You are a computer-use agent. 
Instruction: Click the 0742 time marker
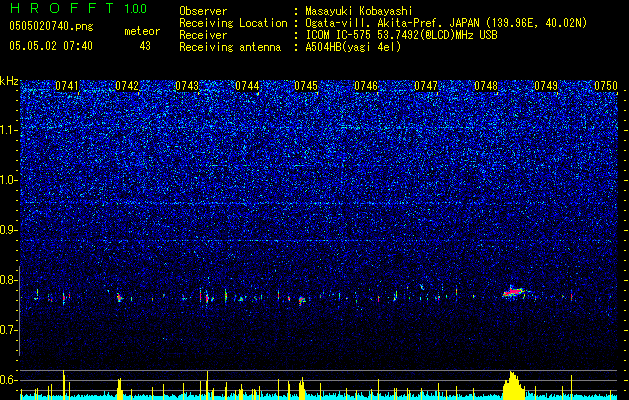127,86
